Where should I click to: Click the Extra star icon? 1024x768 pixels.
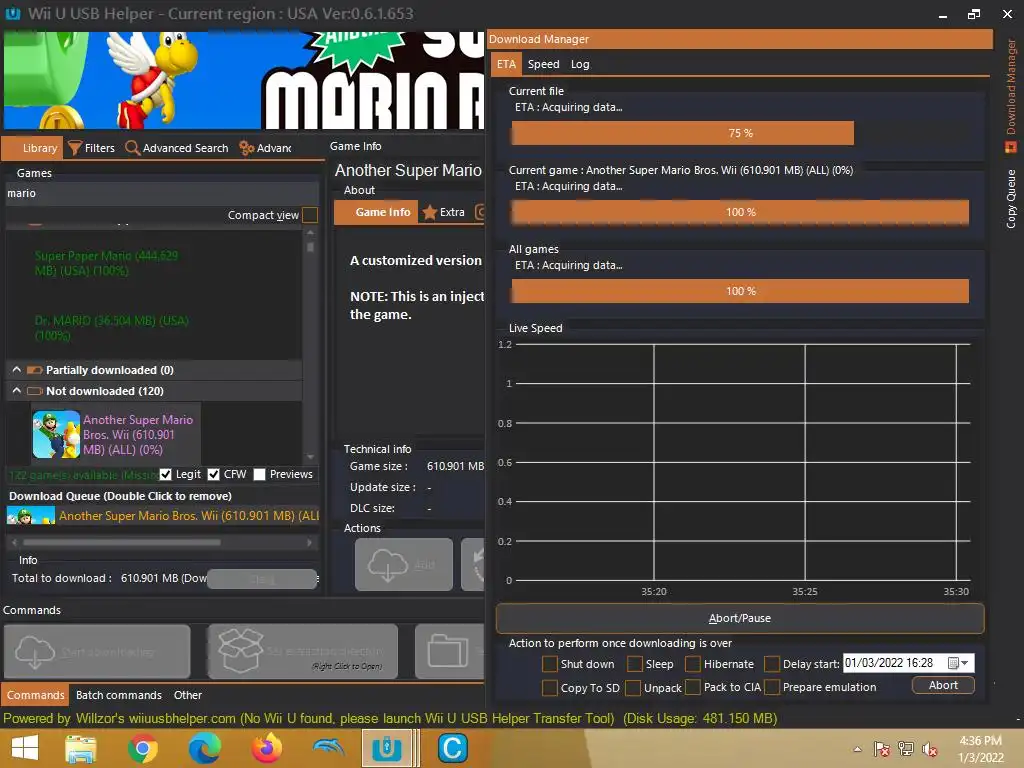point(429,212)
